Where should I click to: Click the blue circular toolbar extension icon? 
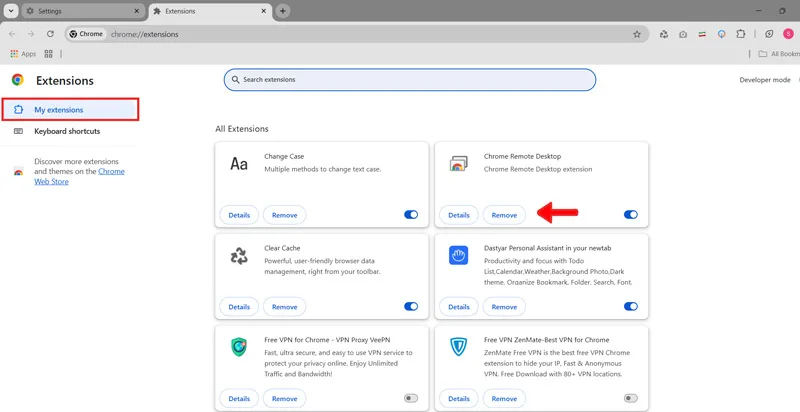(721, 34)
